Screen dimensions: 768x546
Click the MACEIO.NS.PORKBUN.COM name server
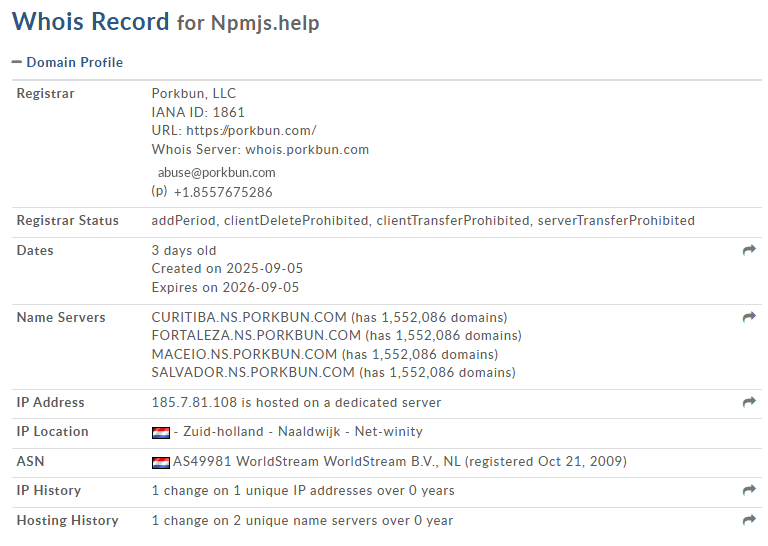[244, 354]
